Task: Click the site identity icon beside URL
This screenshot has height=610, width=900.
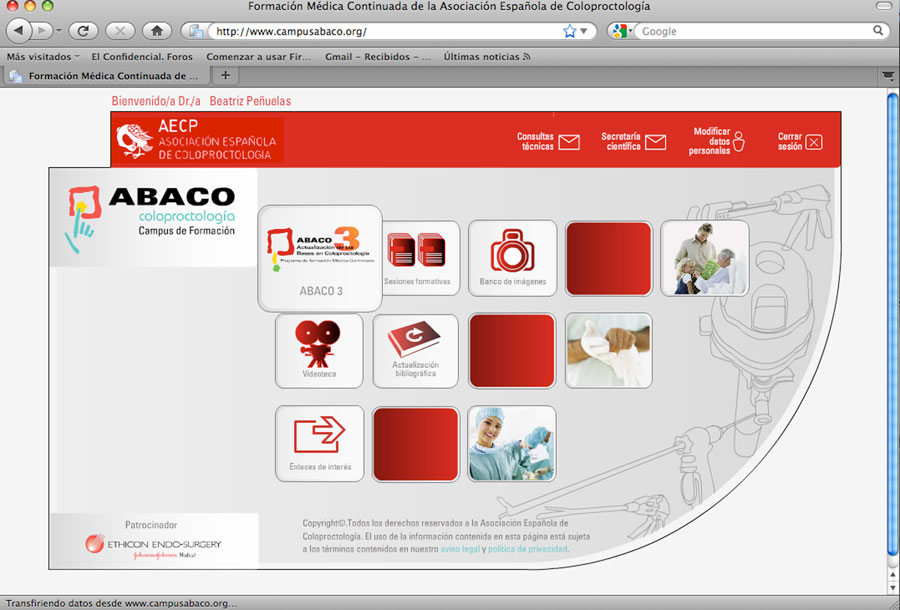Action: (196, 31)
